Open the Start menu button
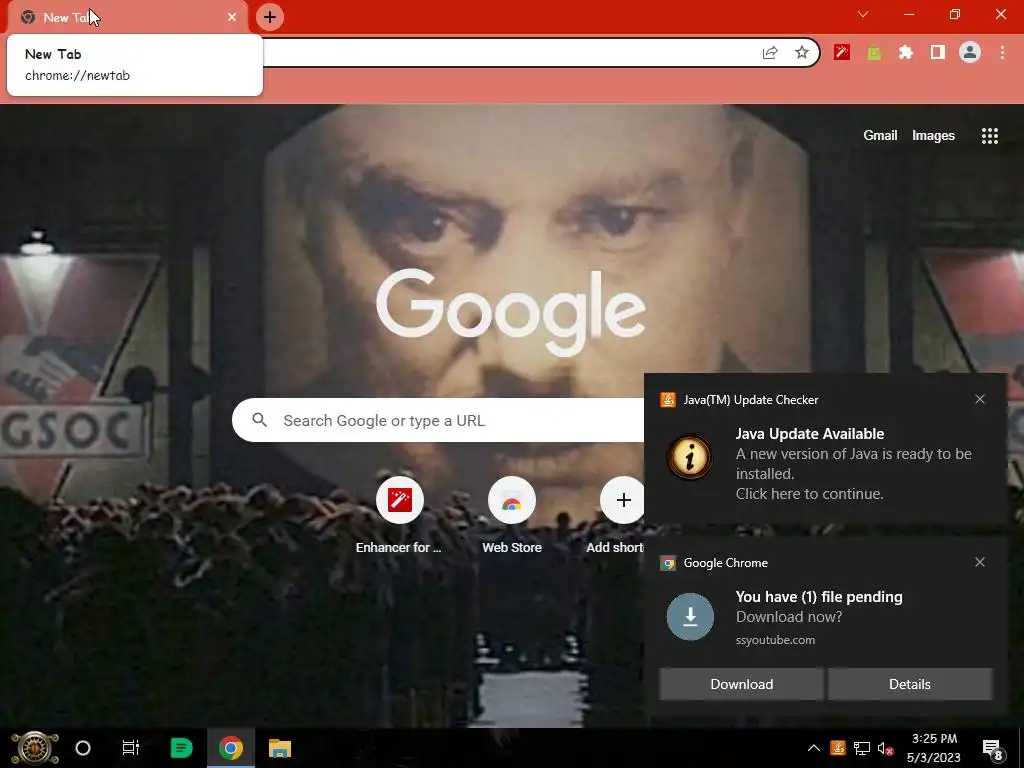1024x768 pixels. [x=35, y=748]
